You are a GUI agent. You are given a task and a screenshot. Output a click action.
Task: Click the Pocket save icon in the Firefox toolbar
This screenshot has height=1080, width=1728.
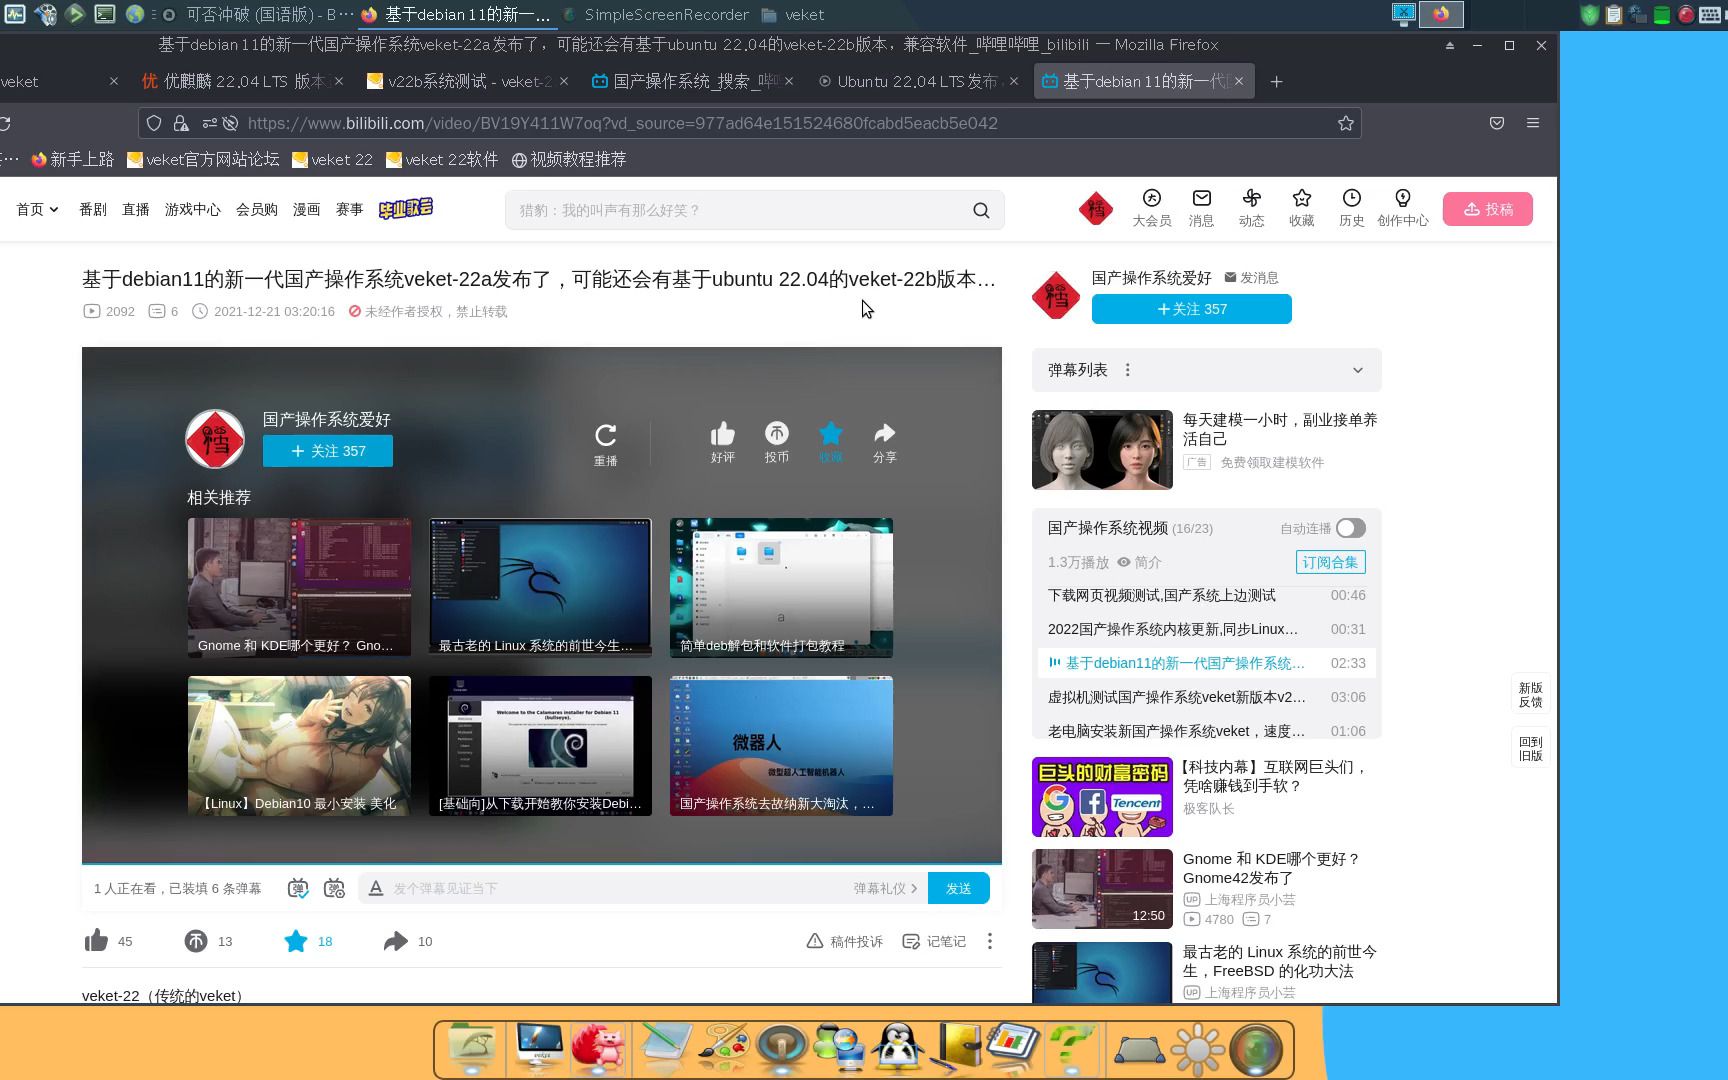pyautogui.click(x=1497, y=123)
